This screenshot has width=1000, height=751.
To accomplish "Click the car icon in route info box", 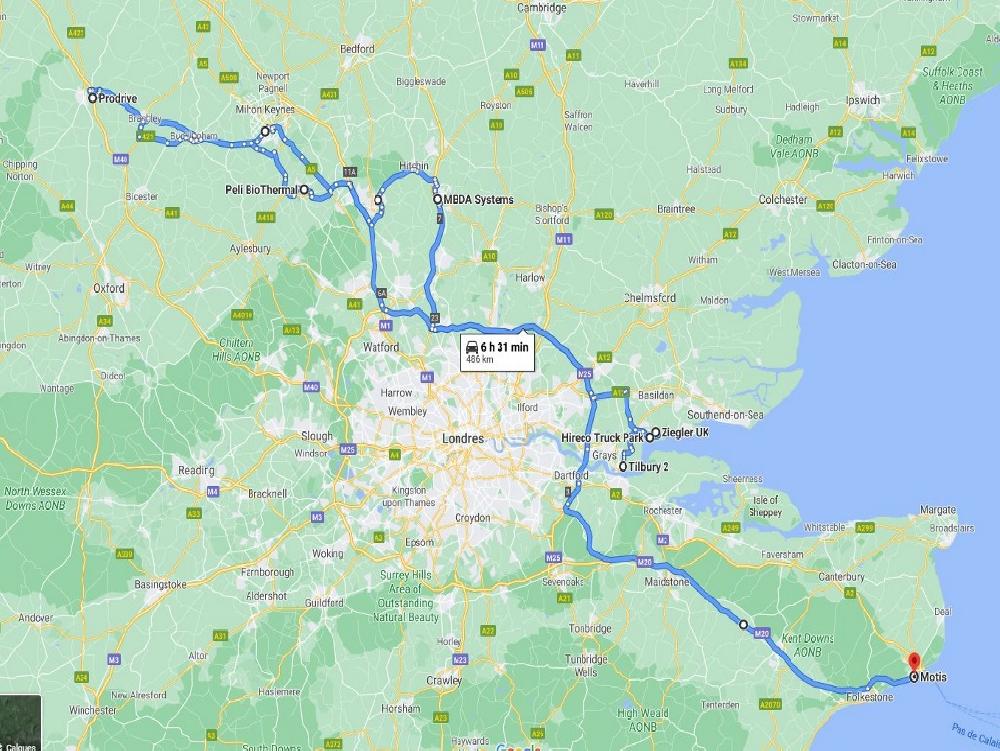I will point(472,347).
